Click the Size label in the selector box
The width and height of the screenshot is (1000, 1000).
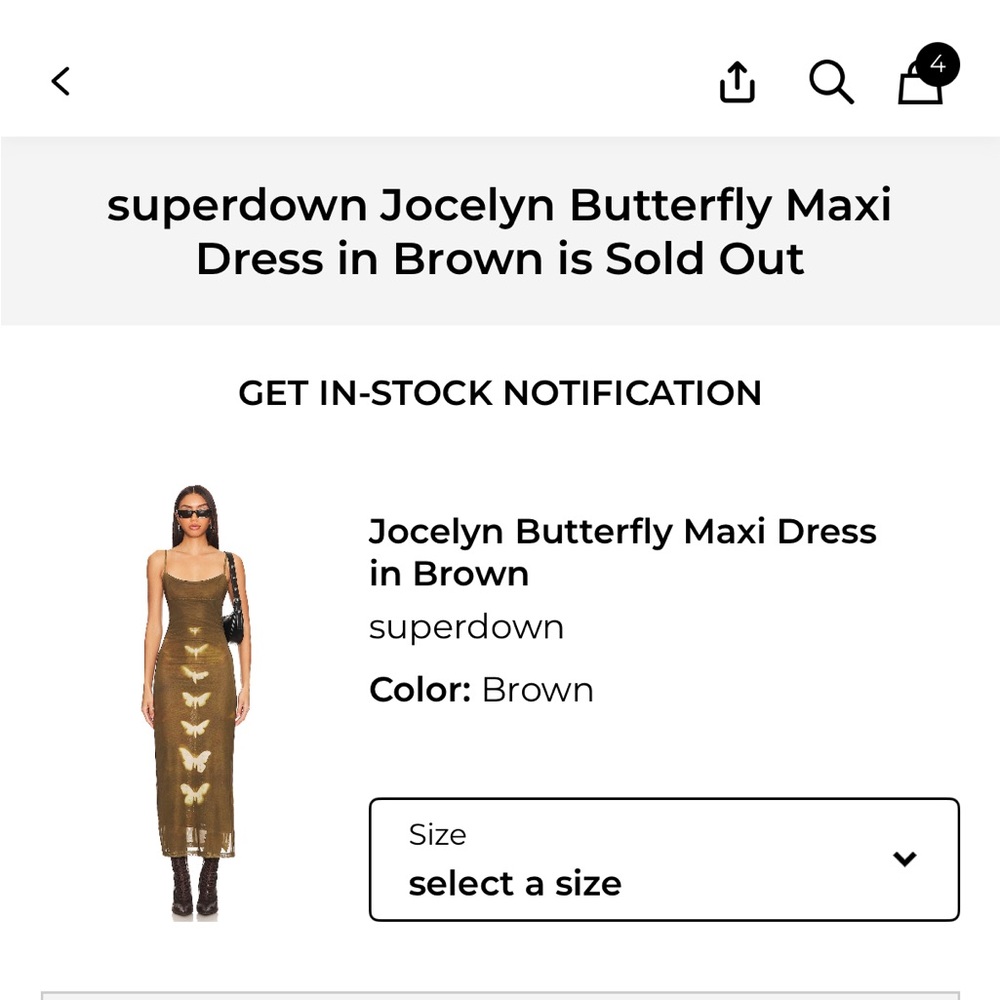(x=436, y=834)
